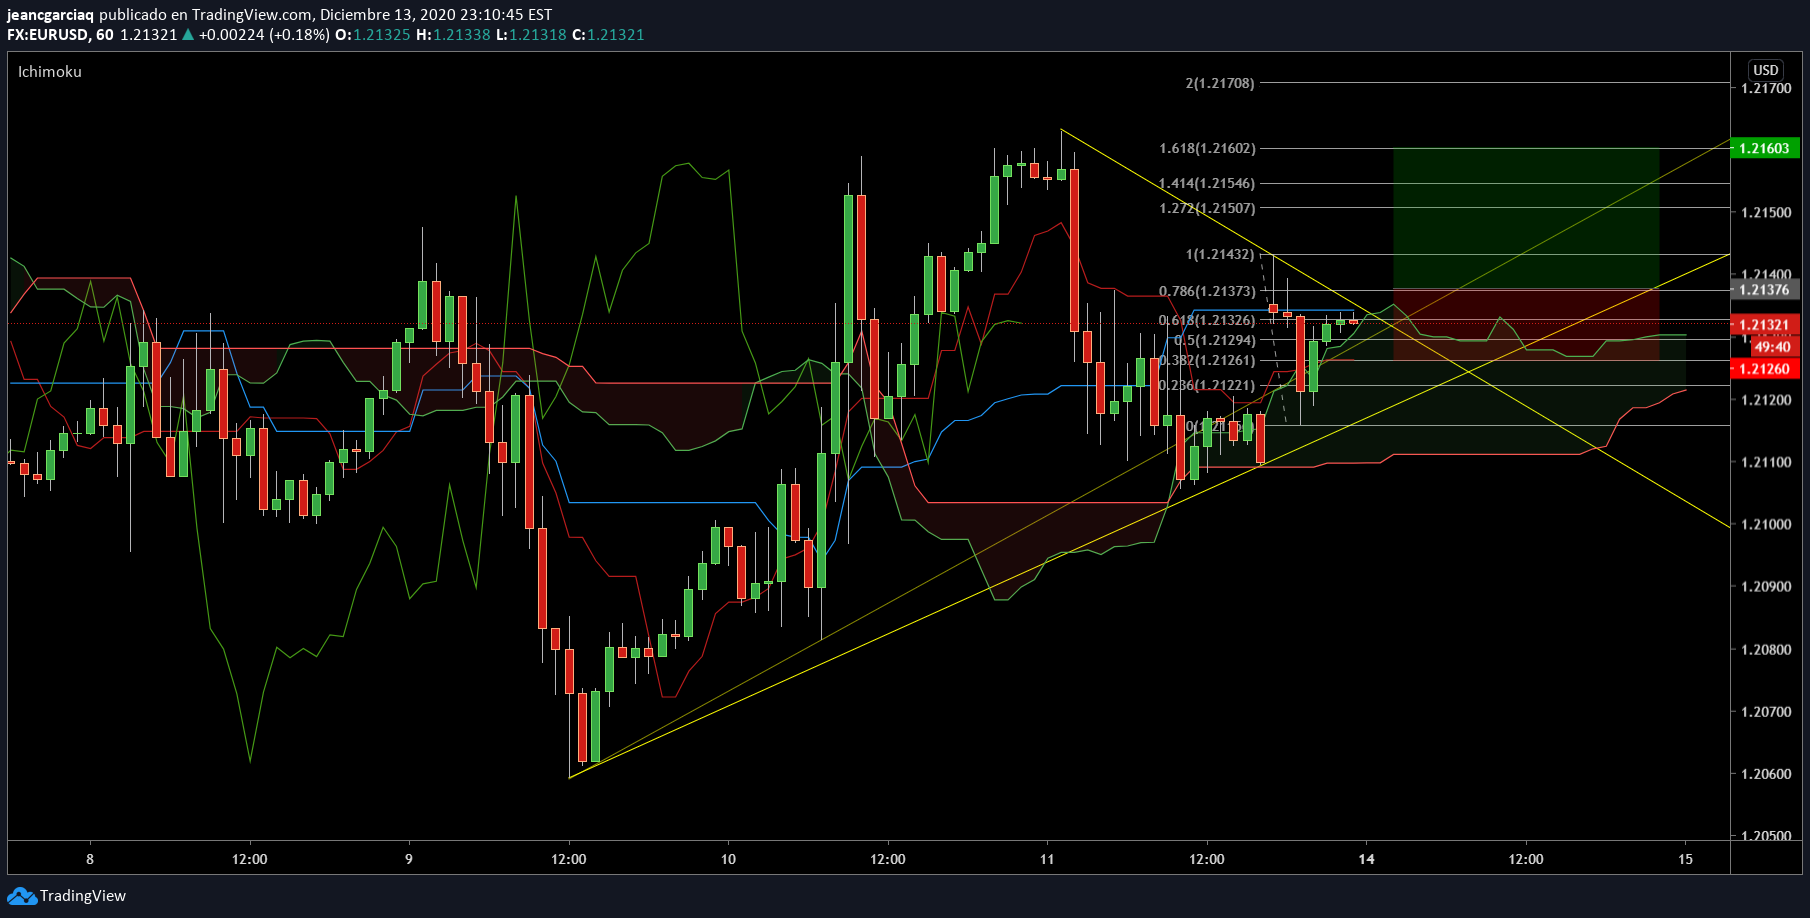Screen dimensions: 1810x918
Task: Click the 0.618(1.21326) Fibonacci level label
Action: (1207, 320)
